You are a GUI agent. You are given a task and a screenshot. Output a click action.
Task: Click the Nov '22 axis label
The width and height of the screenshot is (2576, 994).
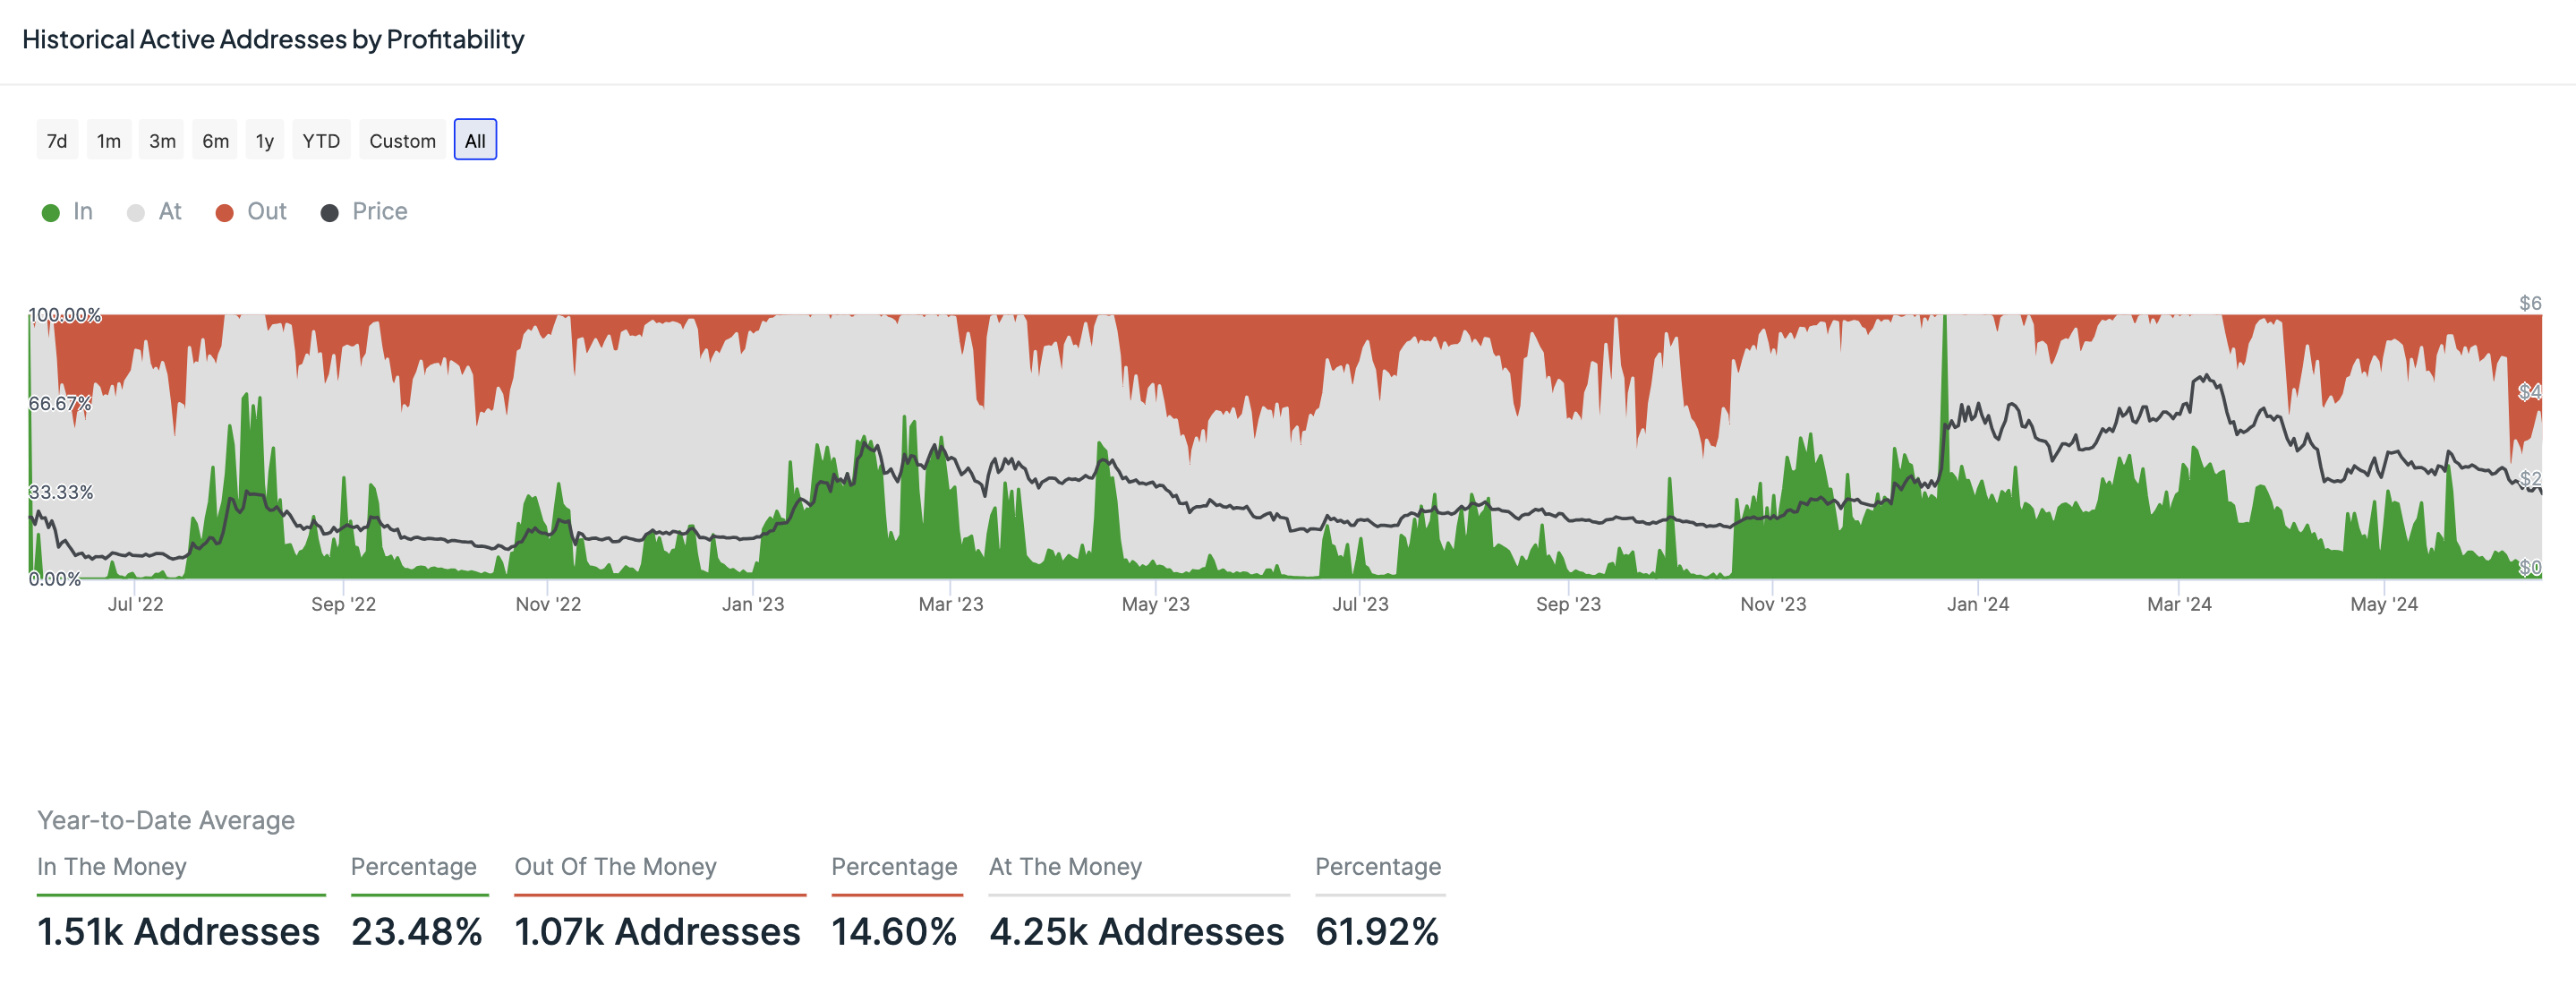coord(548,604)
